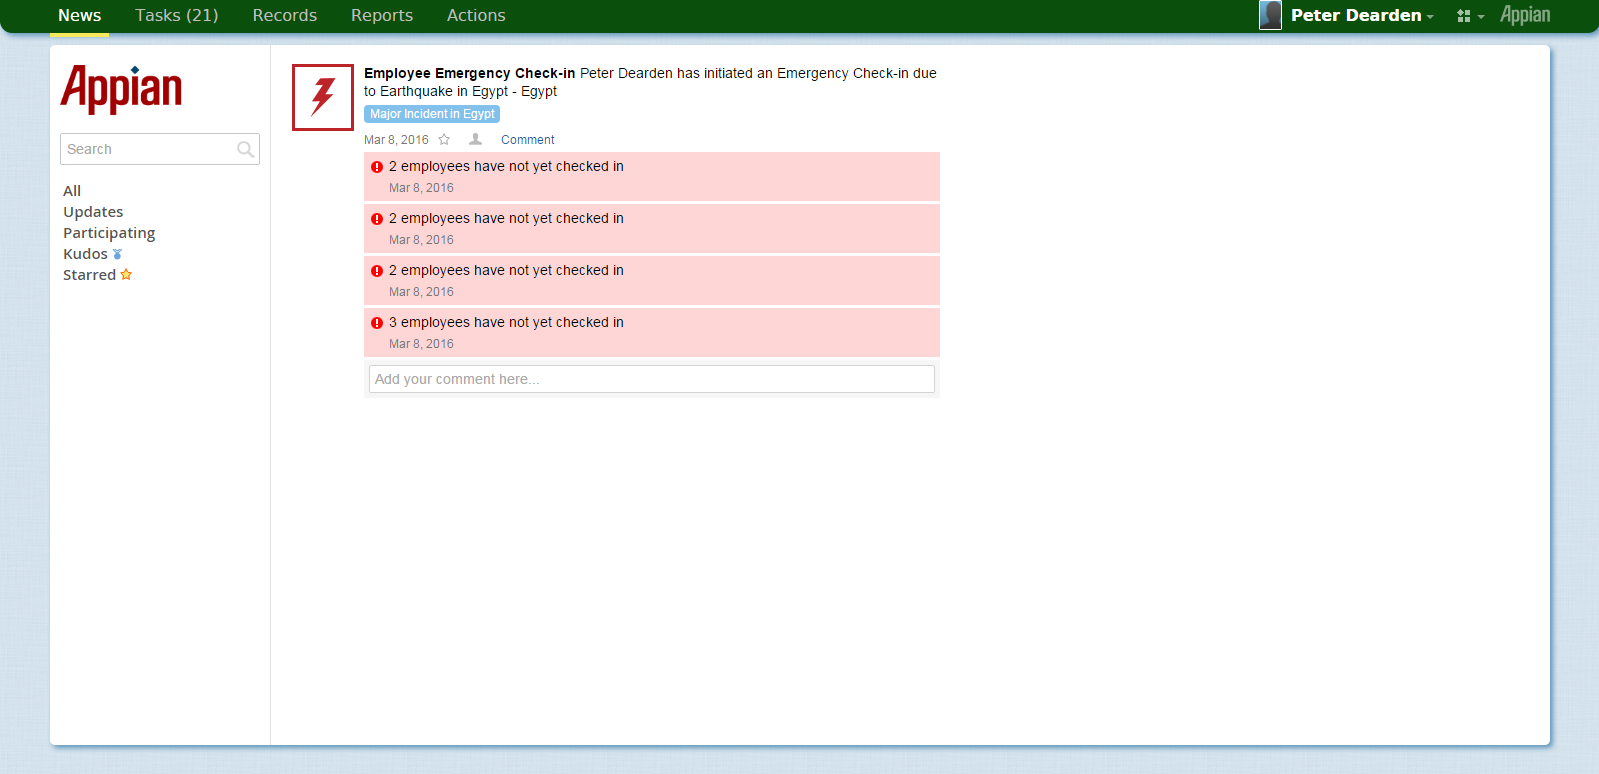This screenshot has width=1599, height=774.
Task: Click Peter Dearden's avatar picture
Action: coord(1270,15)
